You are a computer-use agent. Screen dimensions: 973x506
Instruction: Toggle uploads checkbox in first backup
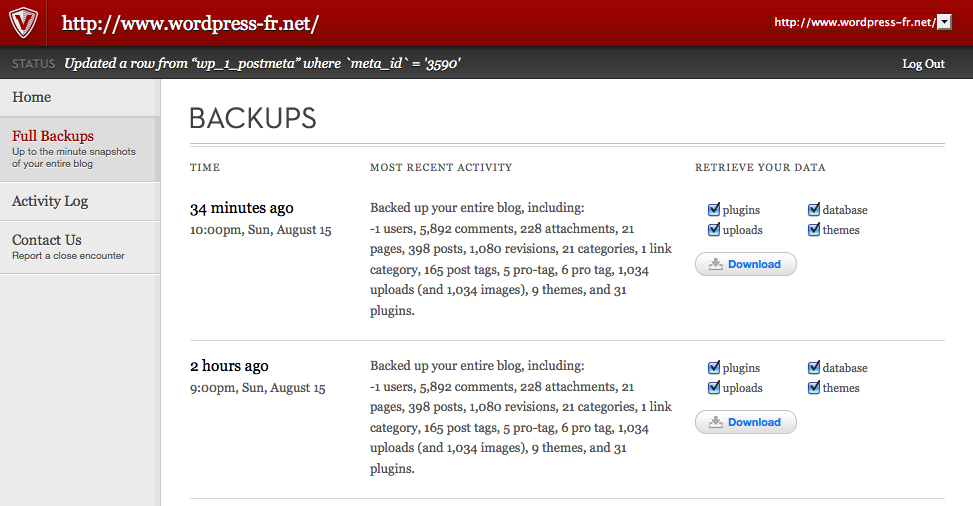tap(714, 230)
